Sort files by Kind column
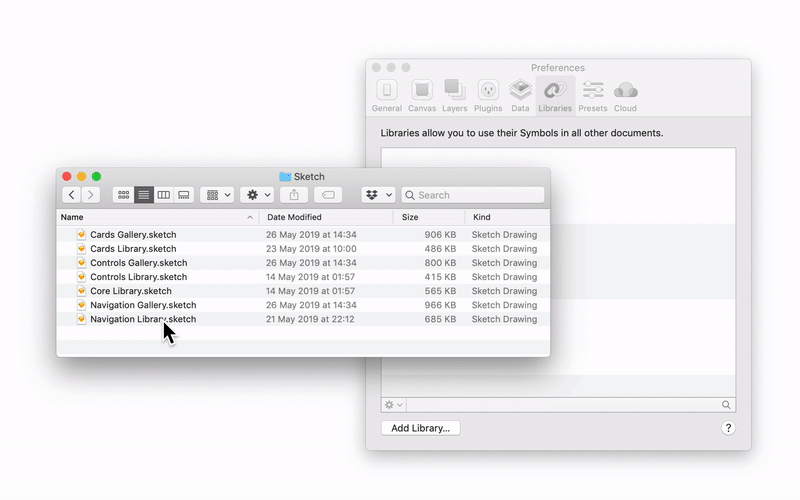800x500 pixels. click(508, 217)
